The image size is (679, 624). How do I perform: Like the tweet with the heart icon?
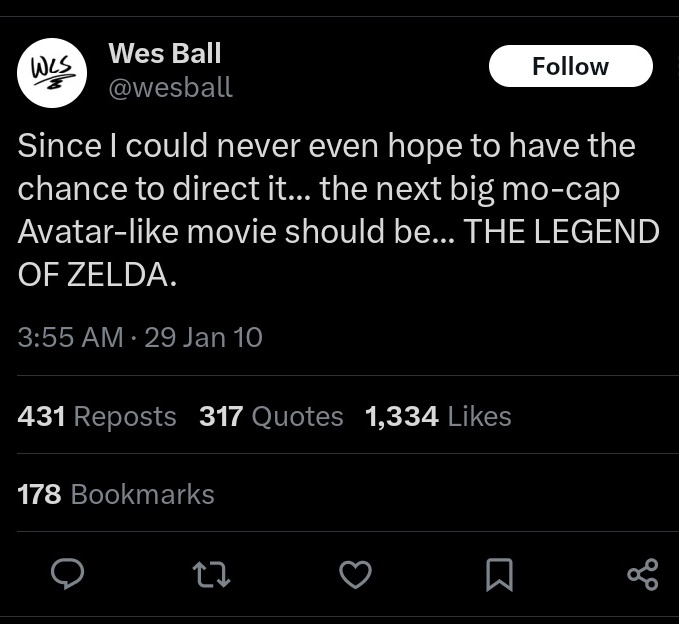click(x=355, y=574)
